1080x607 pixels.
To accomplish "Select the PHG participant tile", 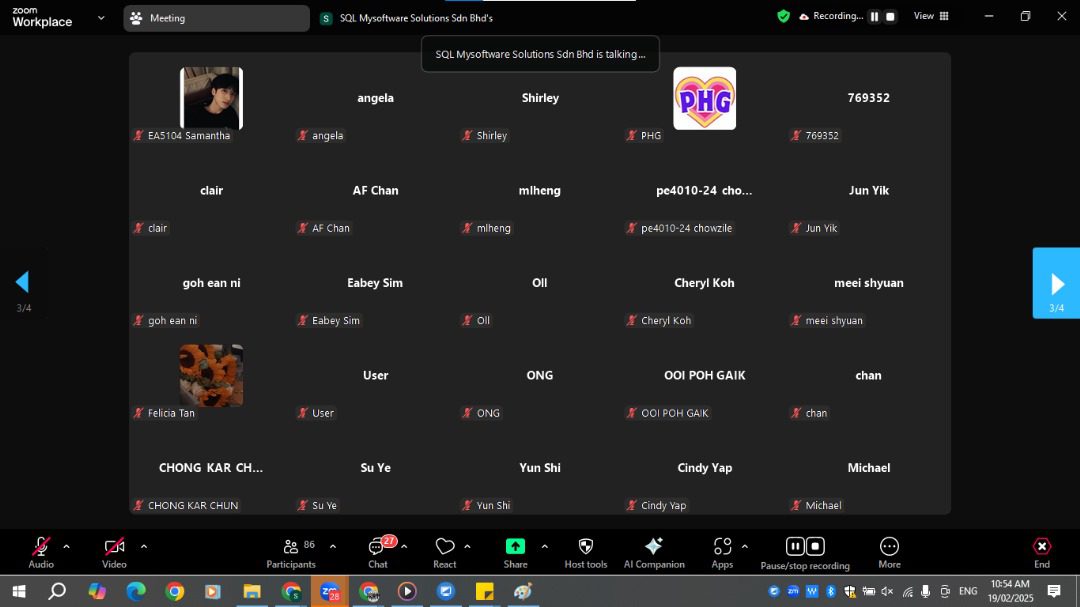I will pyautogui.click(x=704, y=99).
